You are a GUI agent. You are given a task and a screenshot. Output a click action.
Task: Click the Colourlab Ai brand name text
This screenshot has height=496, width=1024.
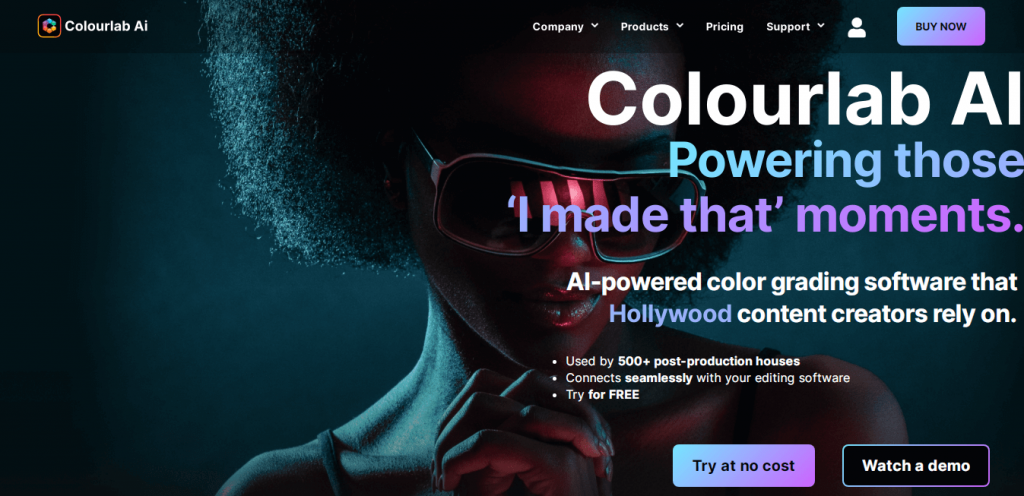click(x=106, y=26)
